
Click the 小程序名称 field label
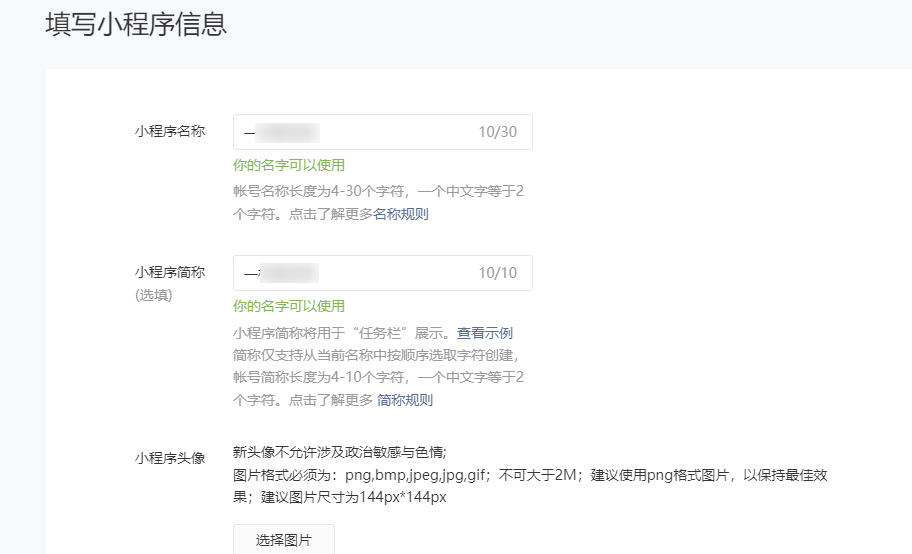[170, 131]
